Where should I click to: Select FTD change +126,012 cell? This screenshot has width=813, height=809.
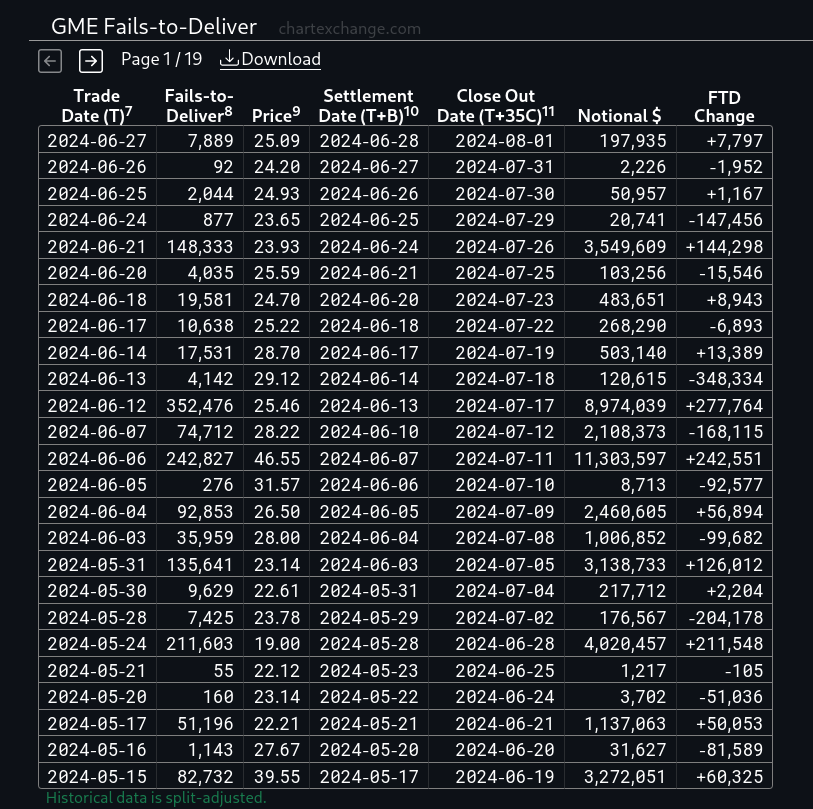(x=724, y=564)
